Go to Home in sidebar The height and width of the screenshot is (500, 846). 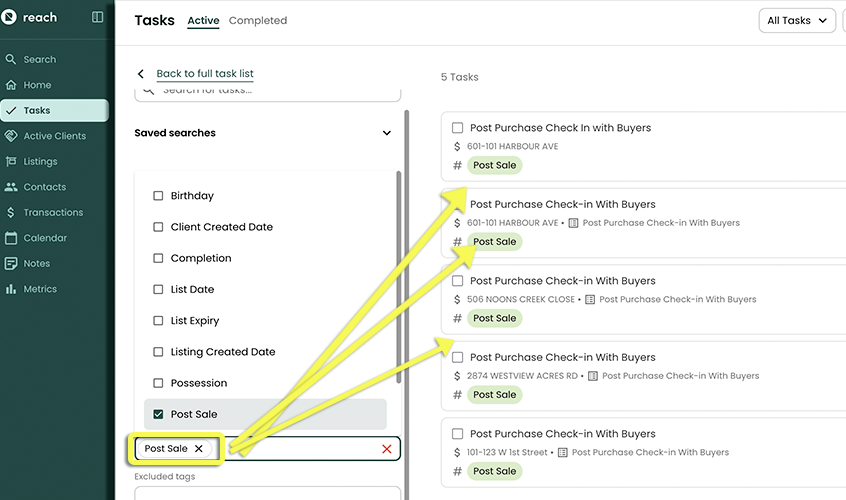pyautogui.click(x=37, y=85)
